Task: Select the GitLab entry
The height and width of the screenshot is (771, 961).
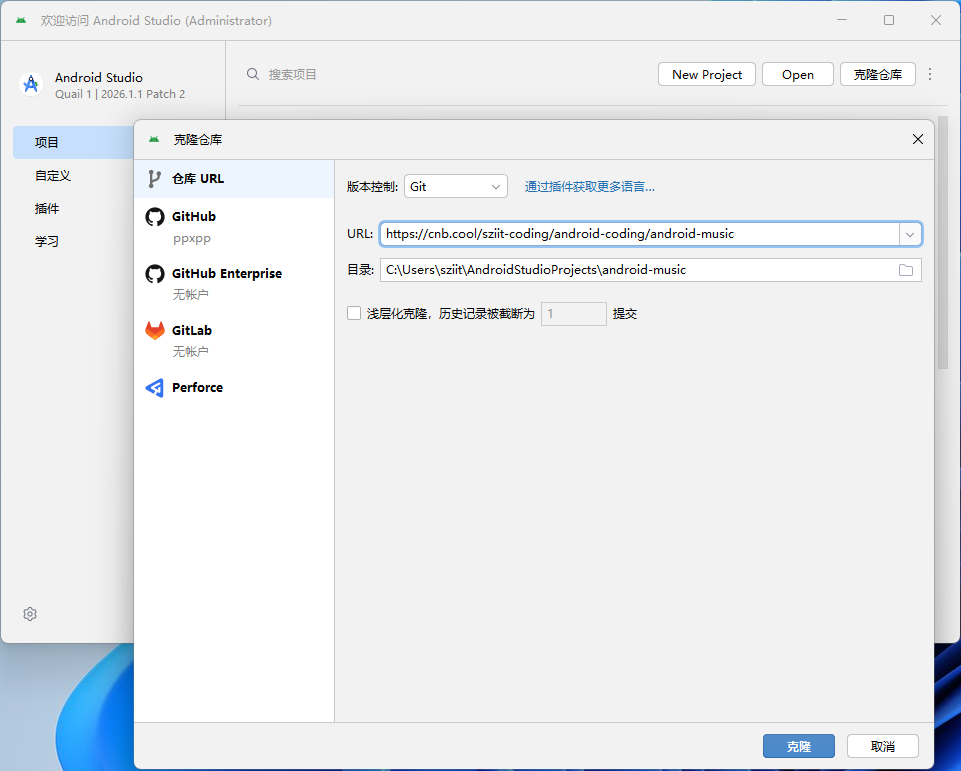Action: [x=234, y=340]
